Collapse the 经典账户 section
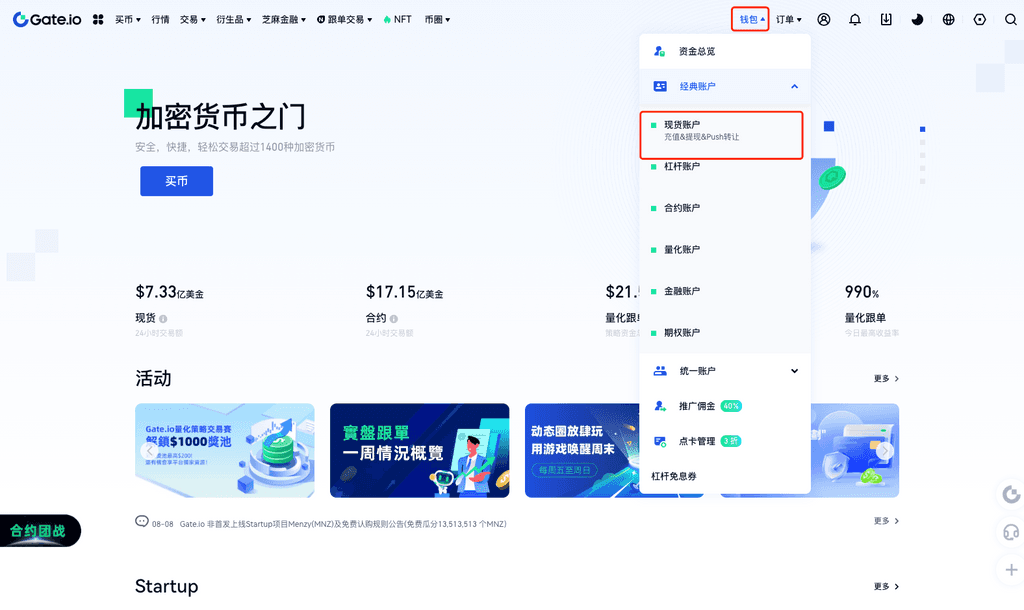The image size is (1024, 610). (x=794, y=87)
